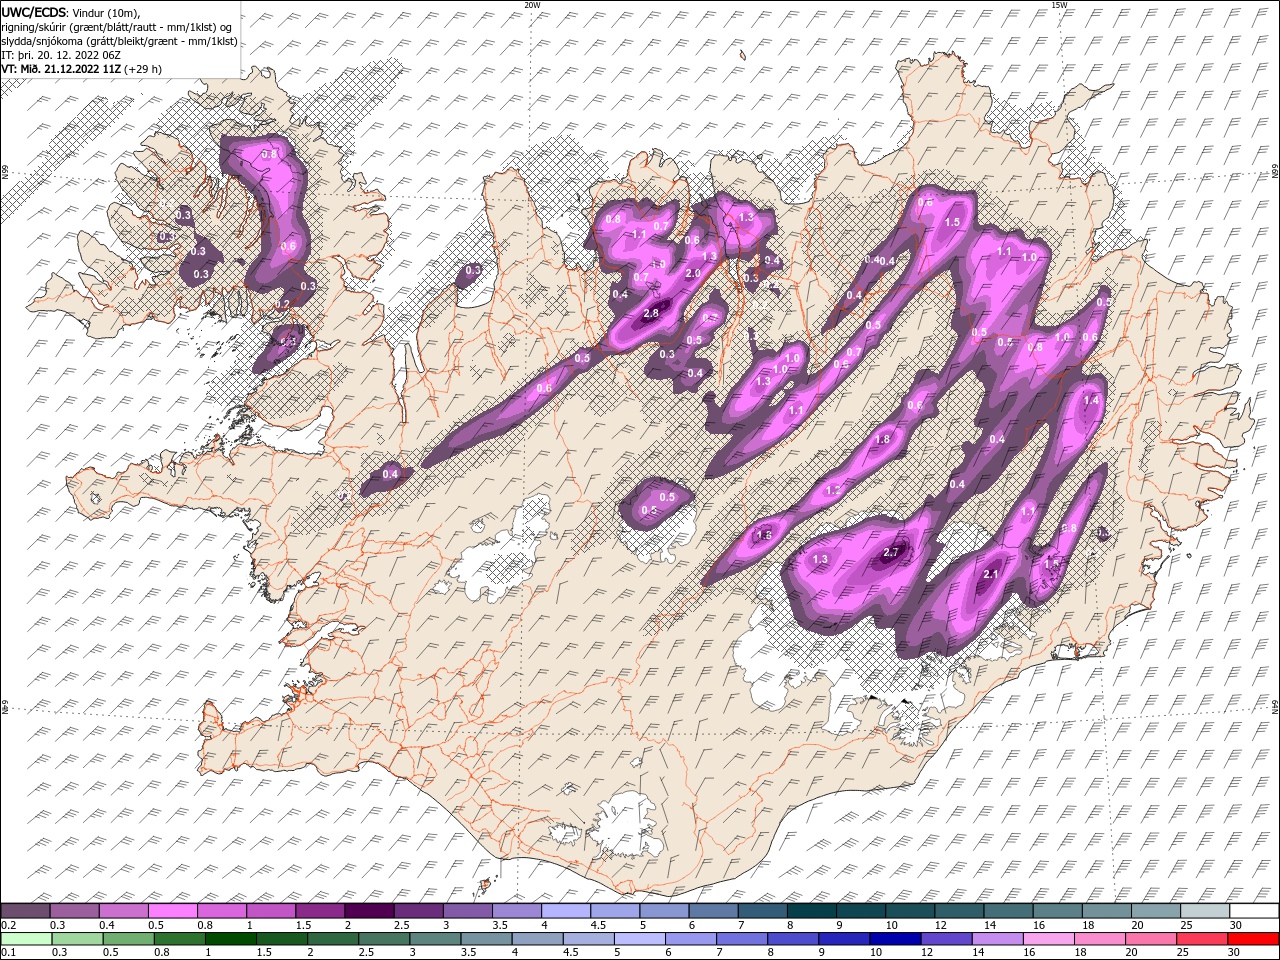Click the initial time line 'IT: þri. 20. 12. 2022 06Z'

(x=62, y=55)
